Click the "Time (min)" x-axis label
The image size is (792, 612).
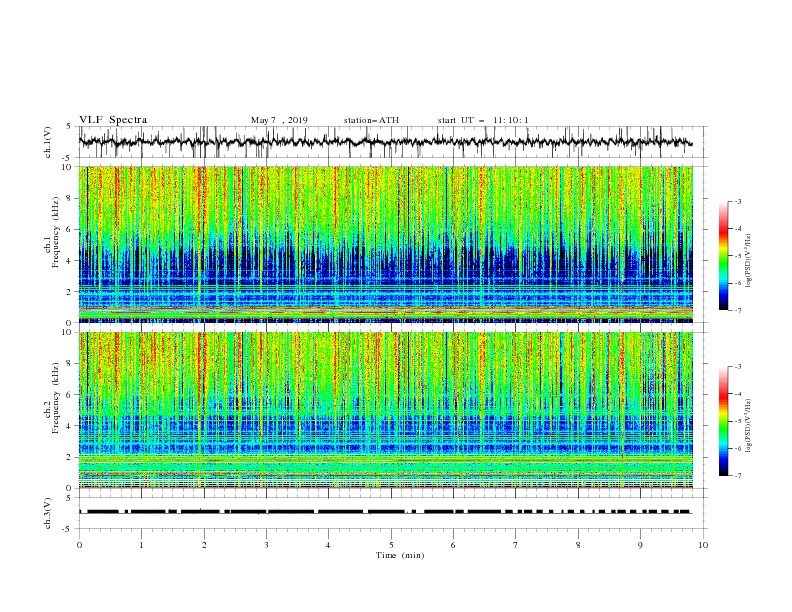400,555
